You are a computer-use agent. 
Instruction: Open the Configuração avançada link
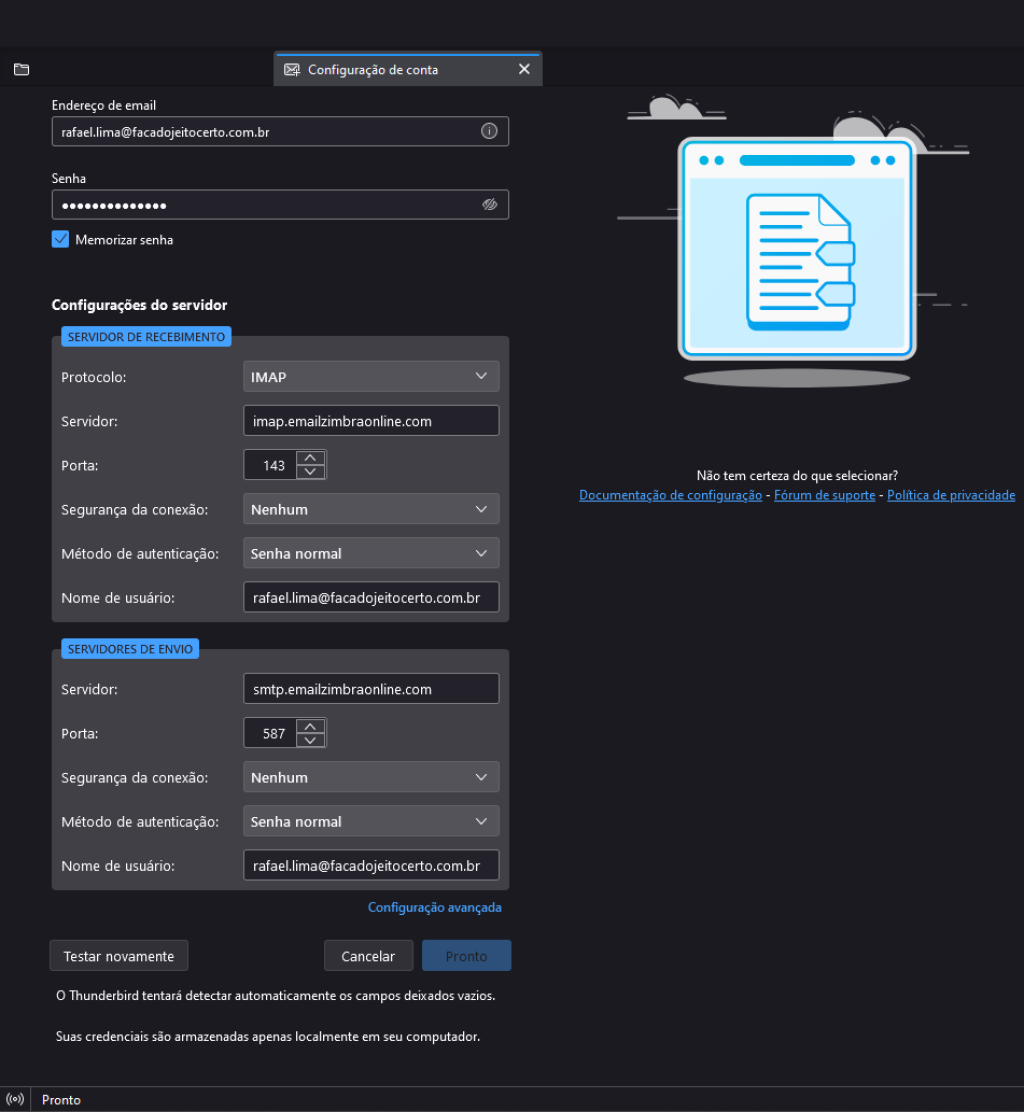pos(434,907)
